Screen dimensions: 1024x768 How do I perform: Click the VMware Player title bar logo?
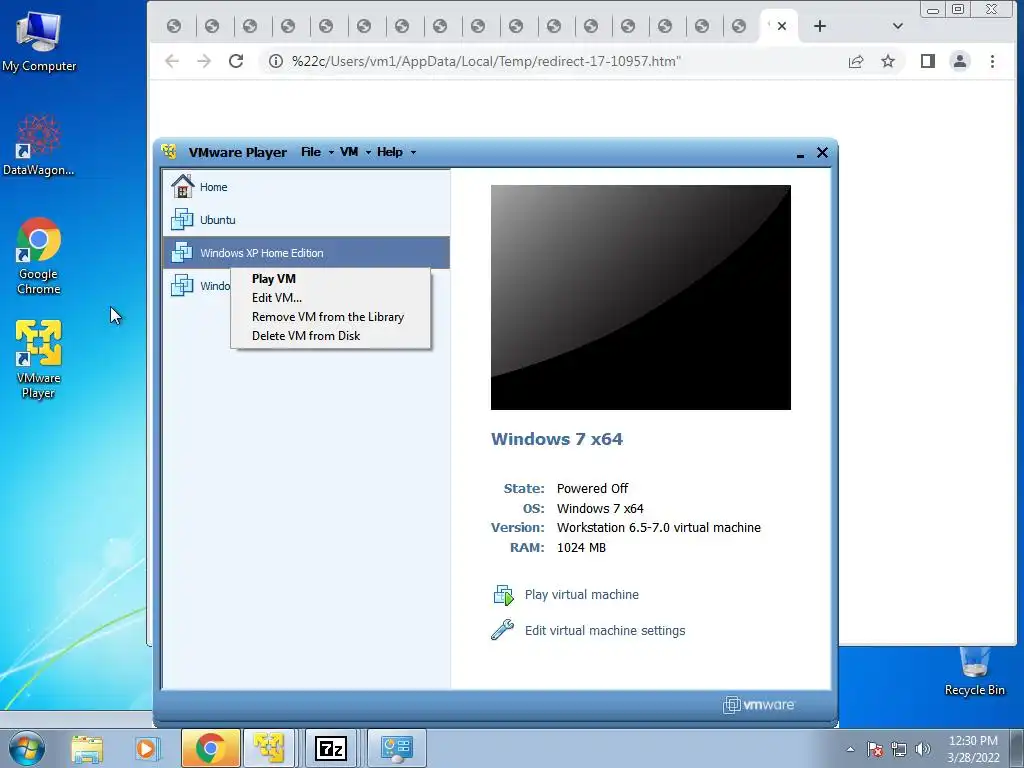169,152
